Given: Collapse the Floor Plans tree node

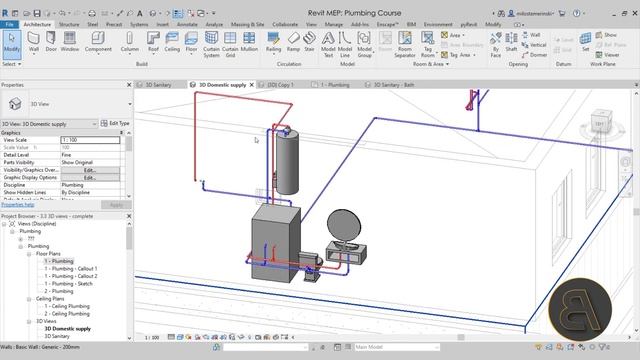Looking at the screenshot, I should [29, 254].
